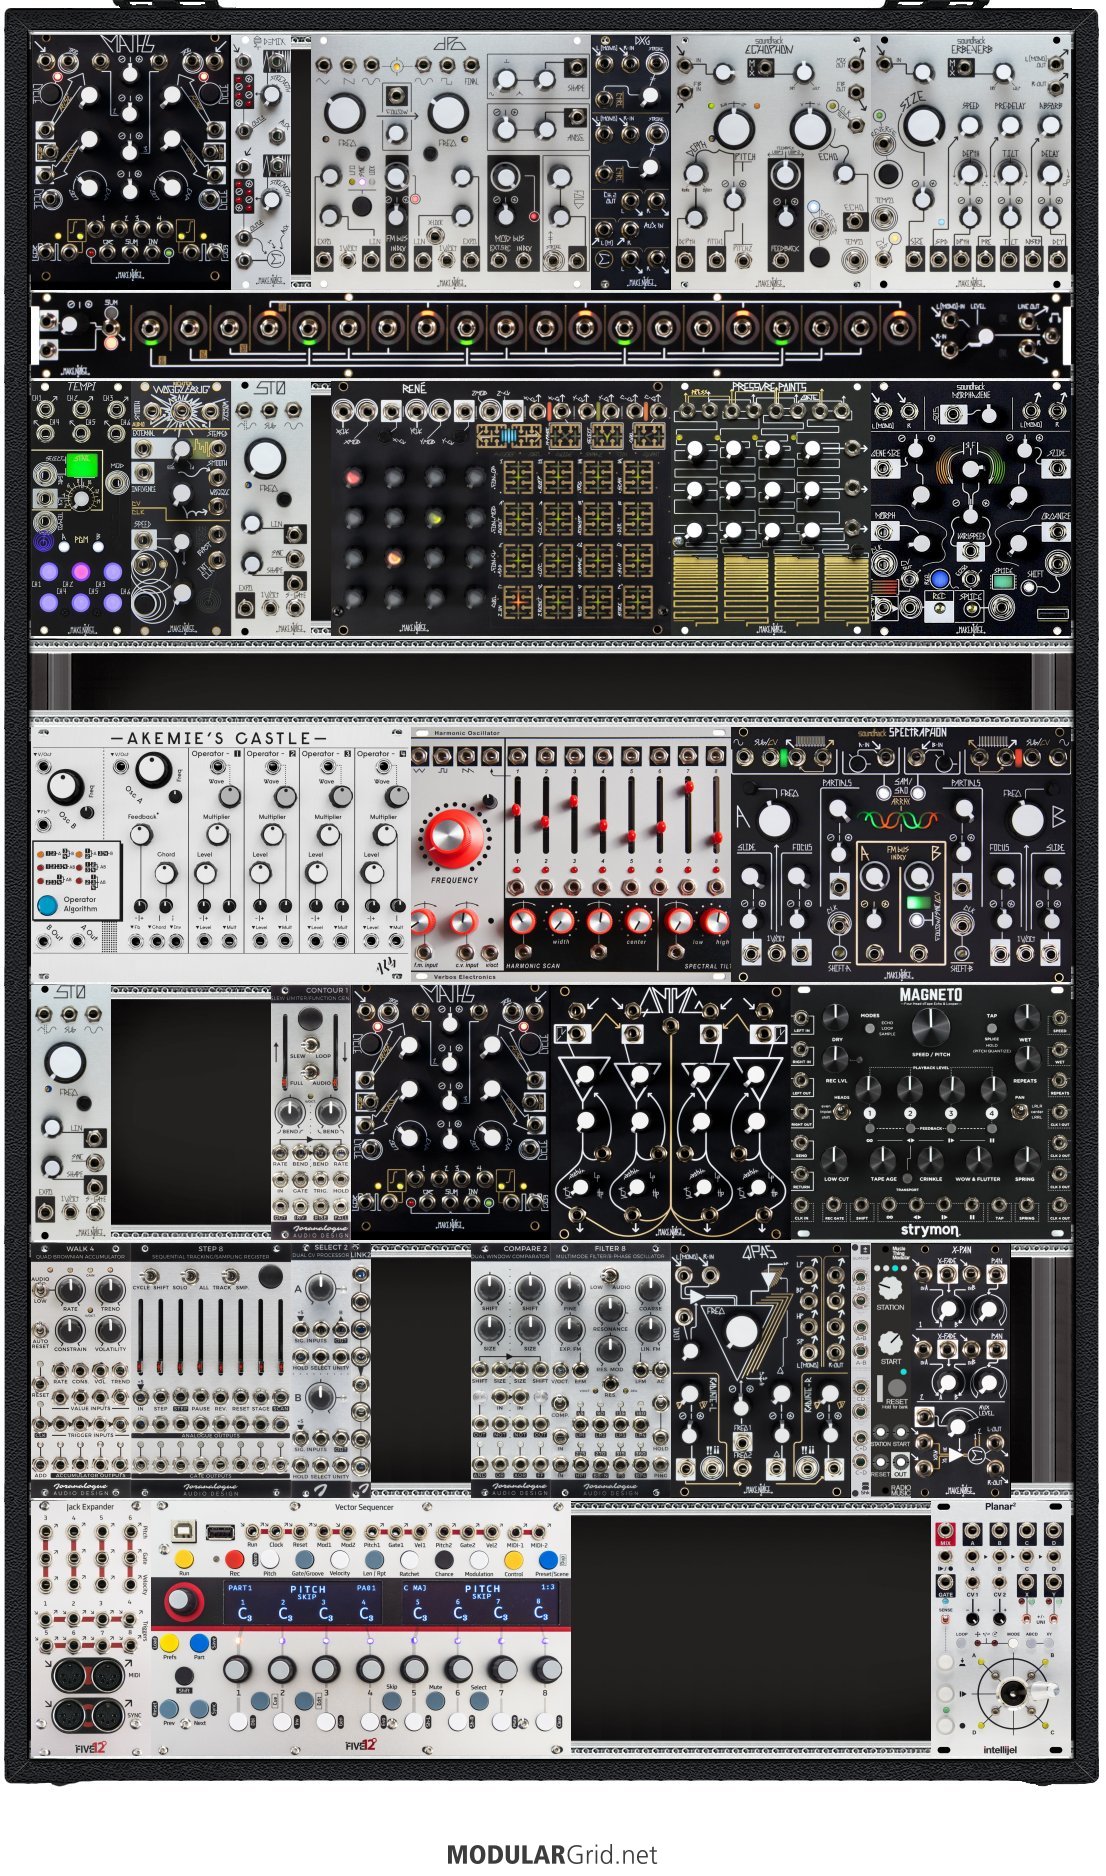The width and height of the screenshot is (1106, 1876).
Task: Flip the Low/Audio switch on Filter 8
Action: tap(610, 1278)
